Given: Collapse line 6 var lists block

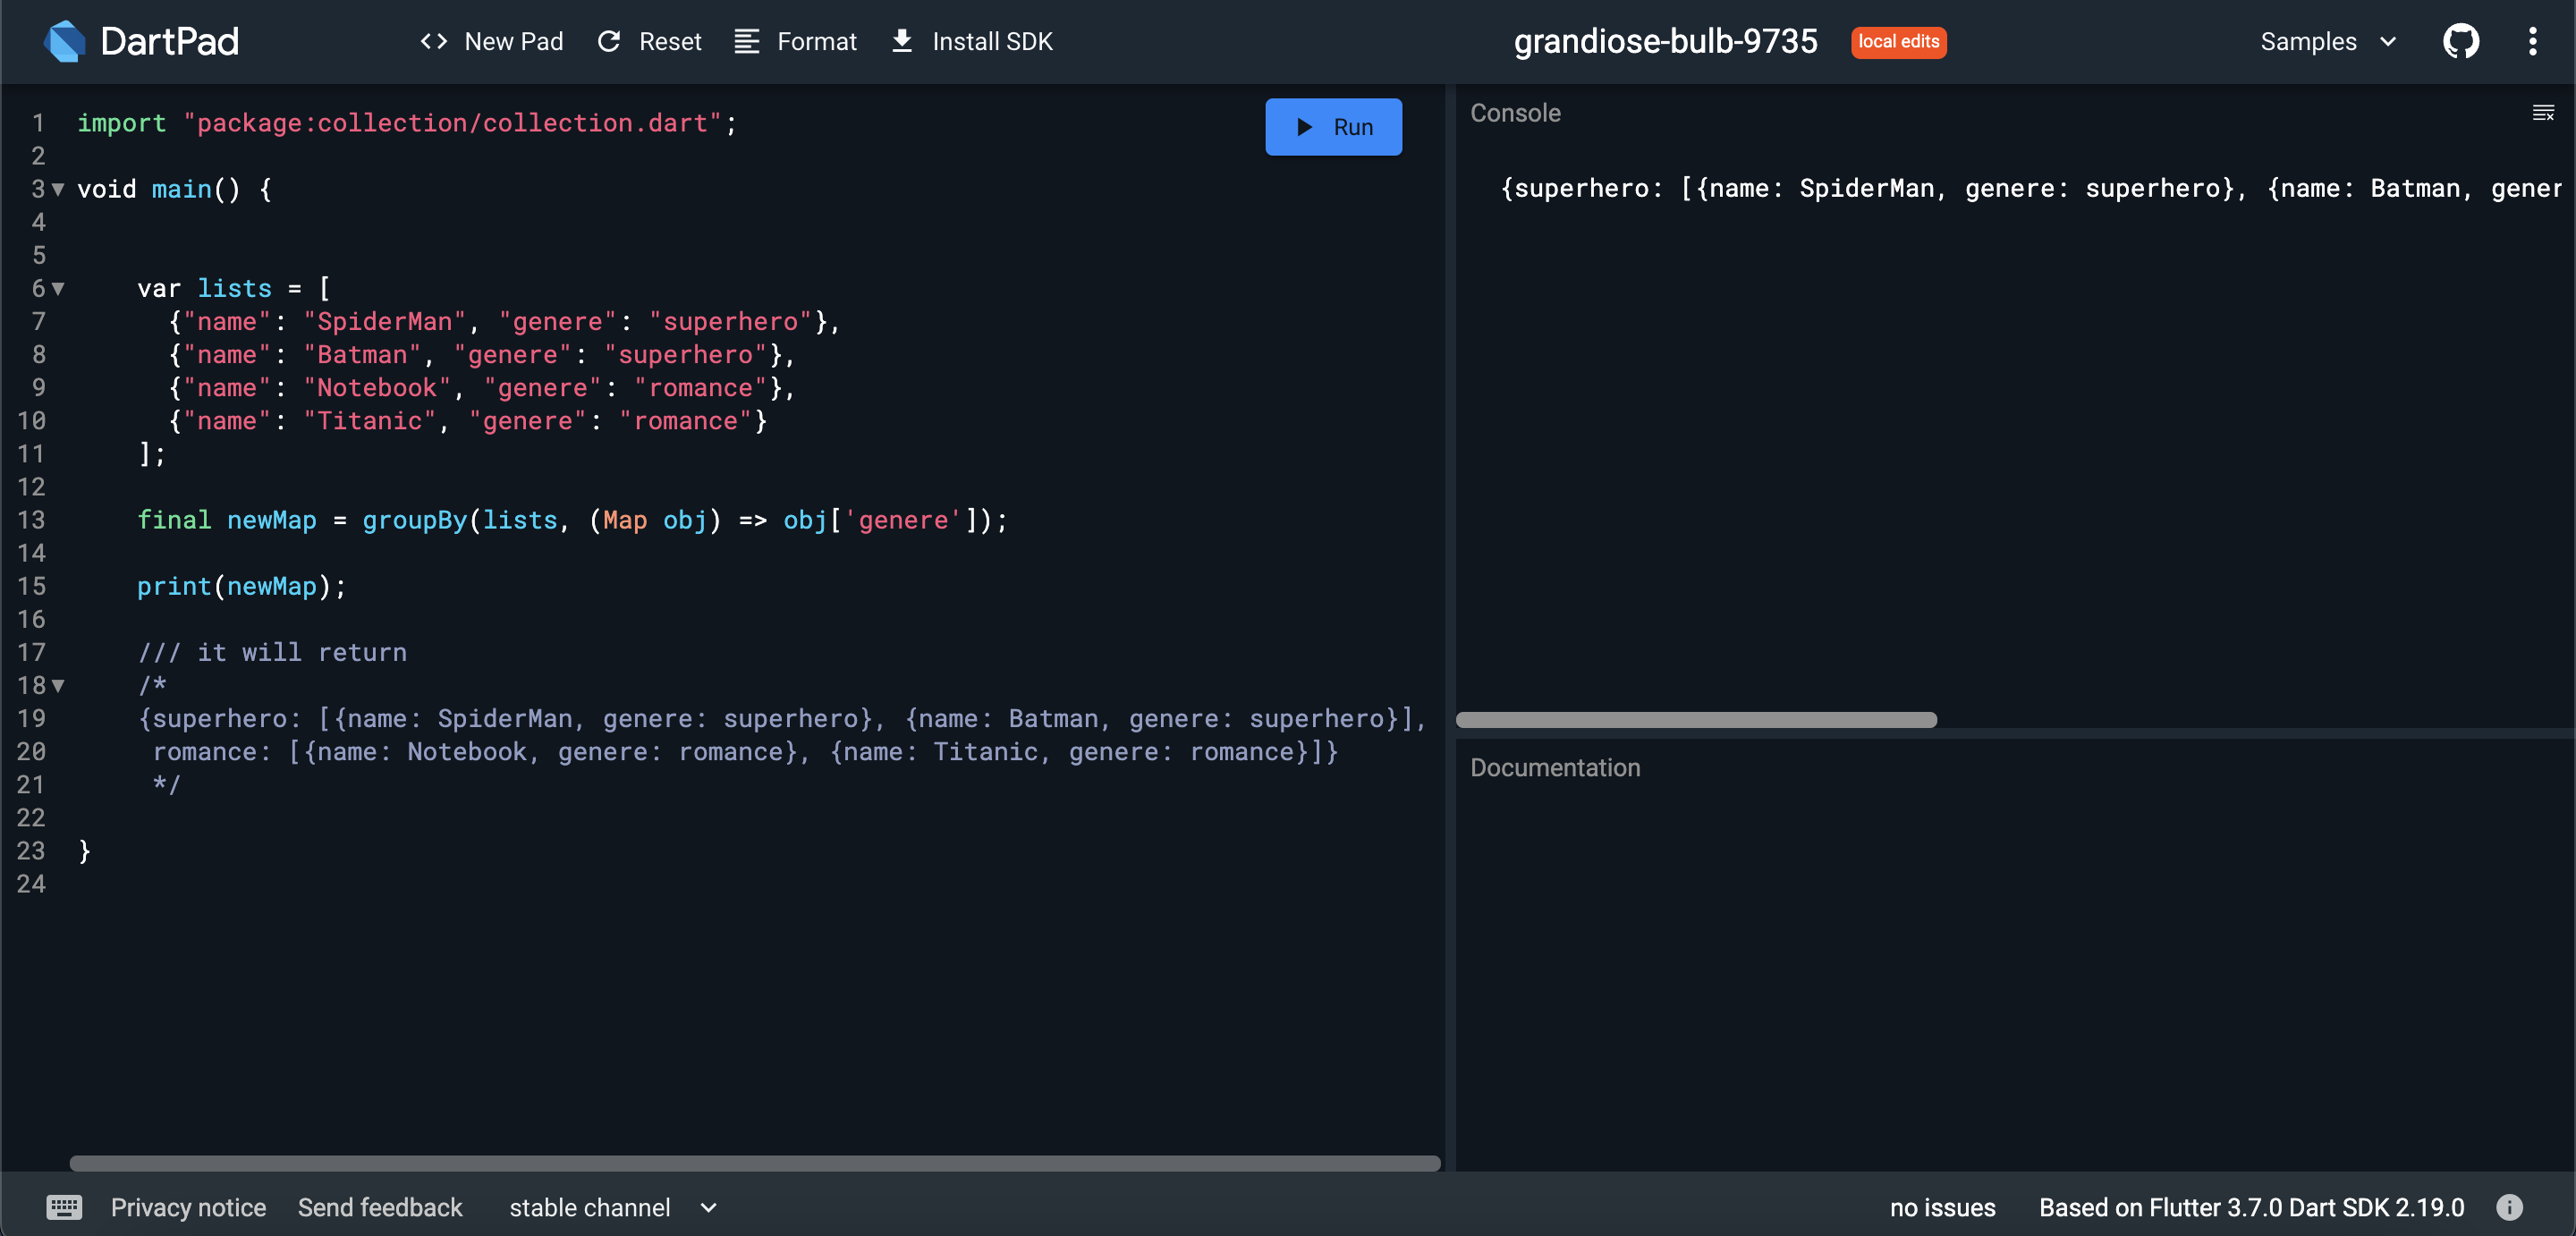Looking at the screenshot, I should coord(57,288).
